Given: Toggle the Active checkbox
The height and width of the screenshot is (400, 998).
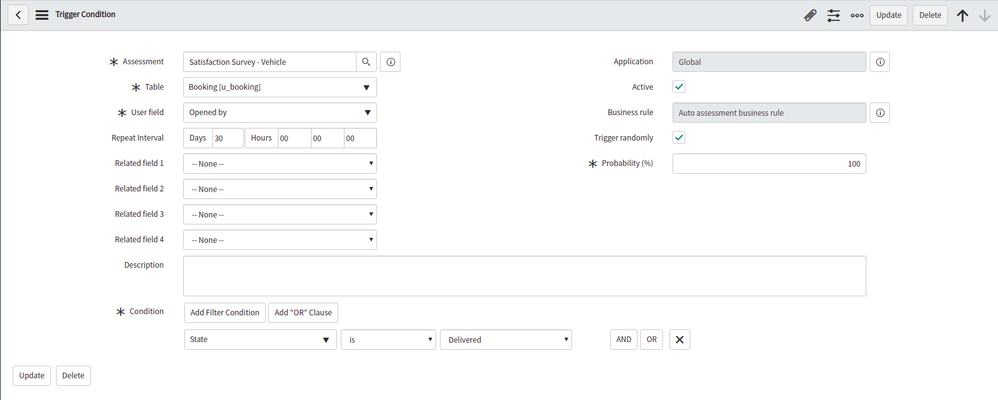Looking at the screenshot, I should tap(679, 87).
